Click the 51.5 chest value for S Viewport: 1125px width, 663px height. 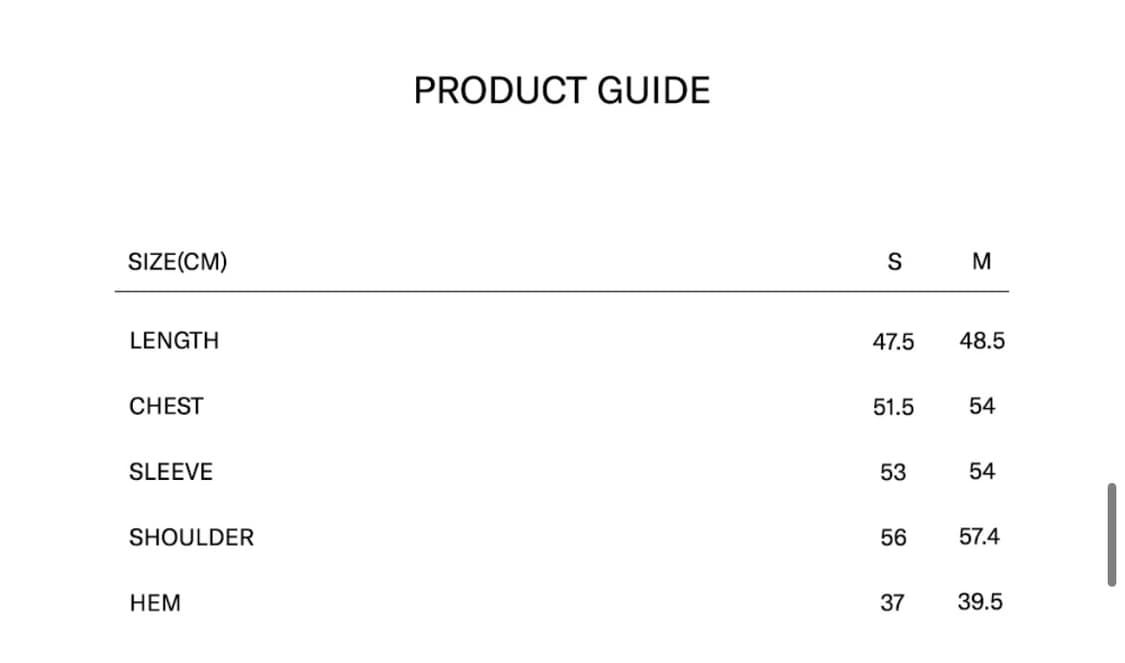click(x=893, y=407)
